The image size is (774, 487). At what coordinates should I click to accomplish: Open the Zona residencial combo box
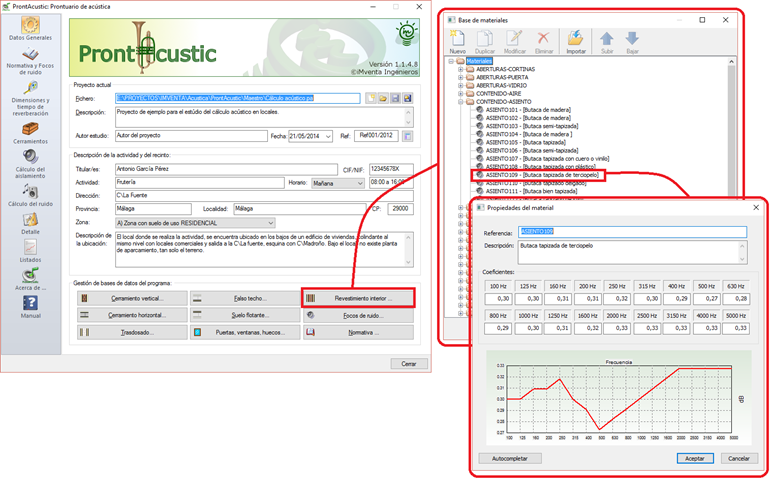pos(195,223)
